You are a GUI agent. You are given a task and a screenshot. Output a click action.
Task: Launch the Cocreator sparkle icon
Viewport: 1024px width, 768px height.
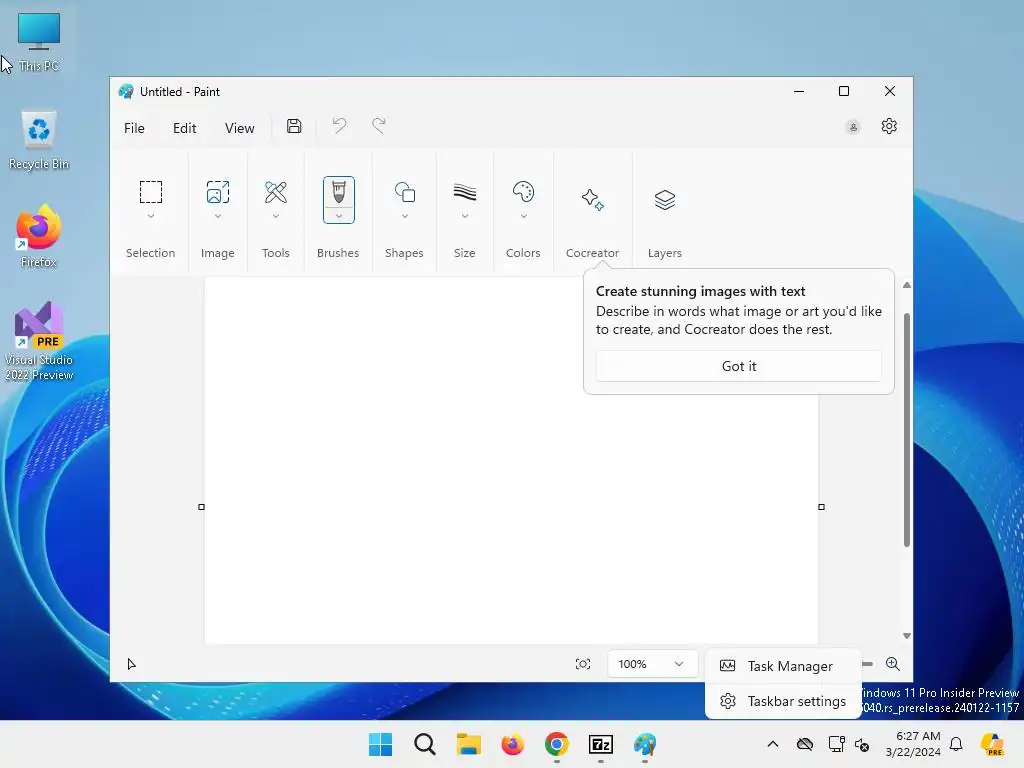[592, 199]
